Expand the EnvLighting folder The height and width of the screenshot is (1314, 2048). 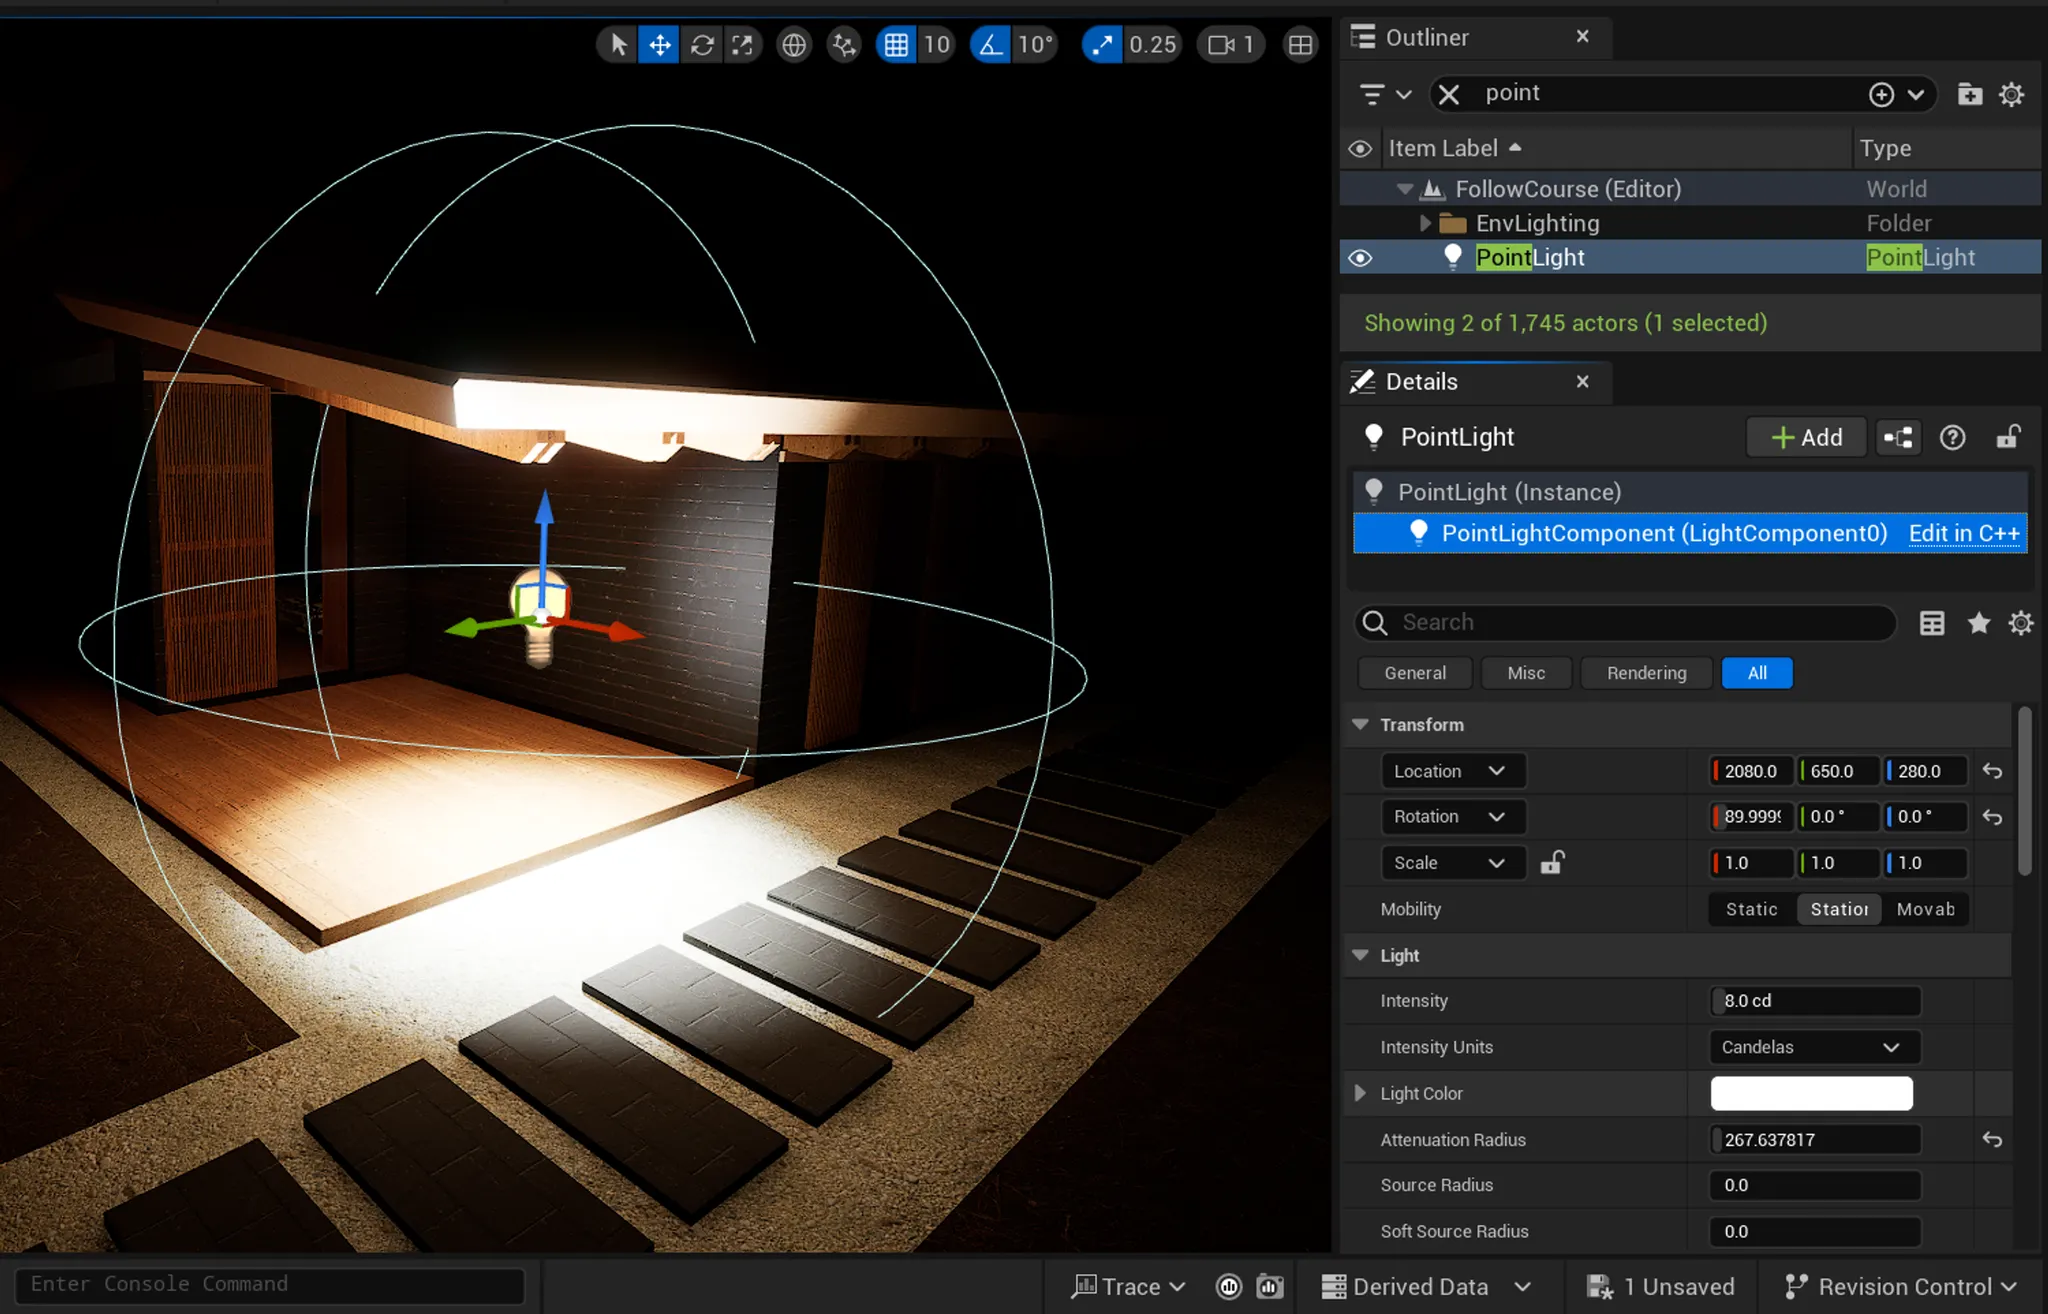pos(1425,223)
